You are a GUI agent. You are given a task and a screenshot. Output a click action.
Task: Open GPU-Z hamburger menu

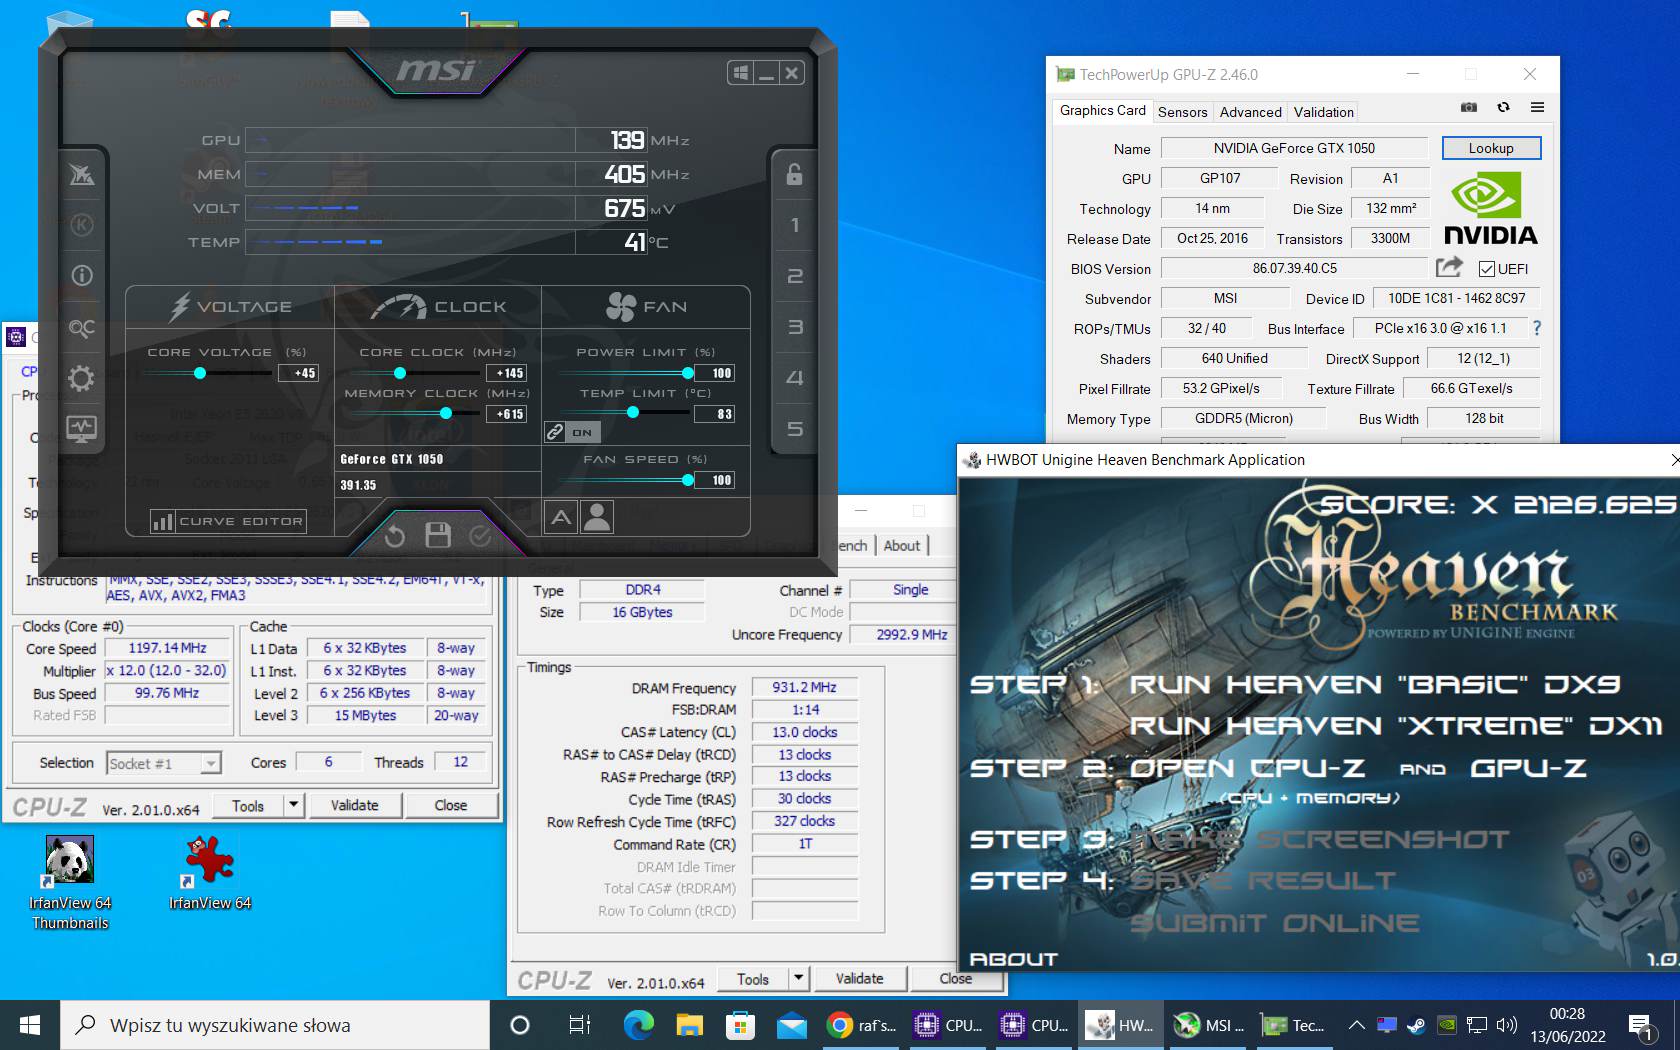point(1537,107)
